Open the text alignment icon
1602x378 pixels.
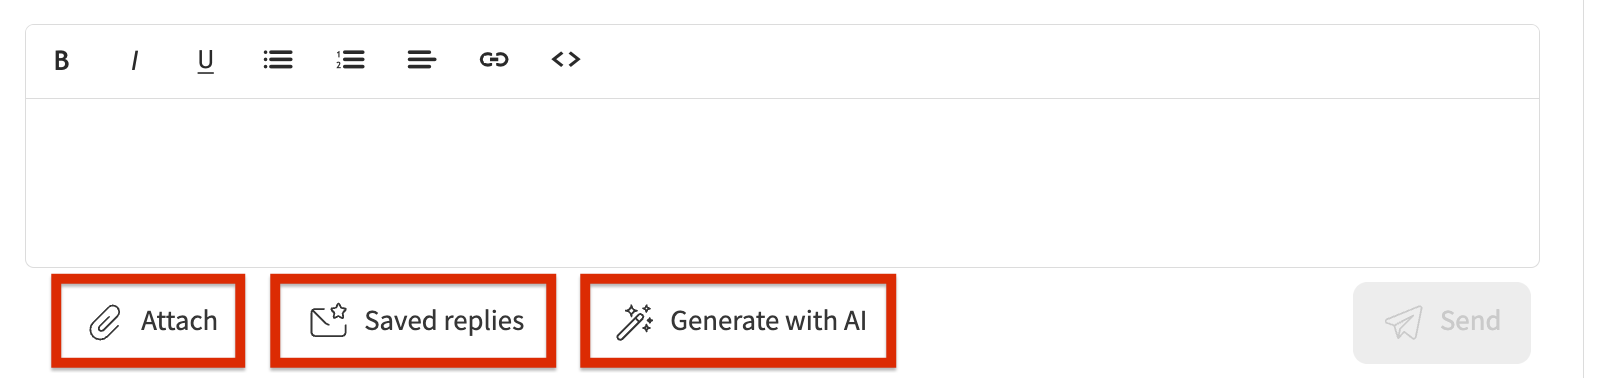422,60
